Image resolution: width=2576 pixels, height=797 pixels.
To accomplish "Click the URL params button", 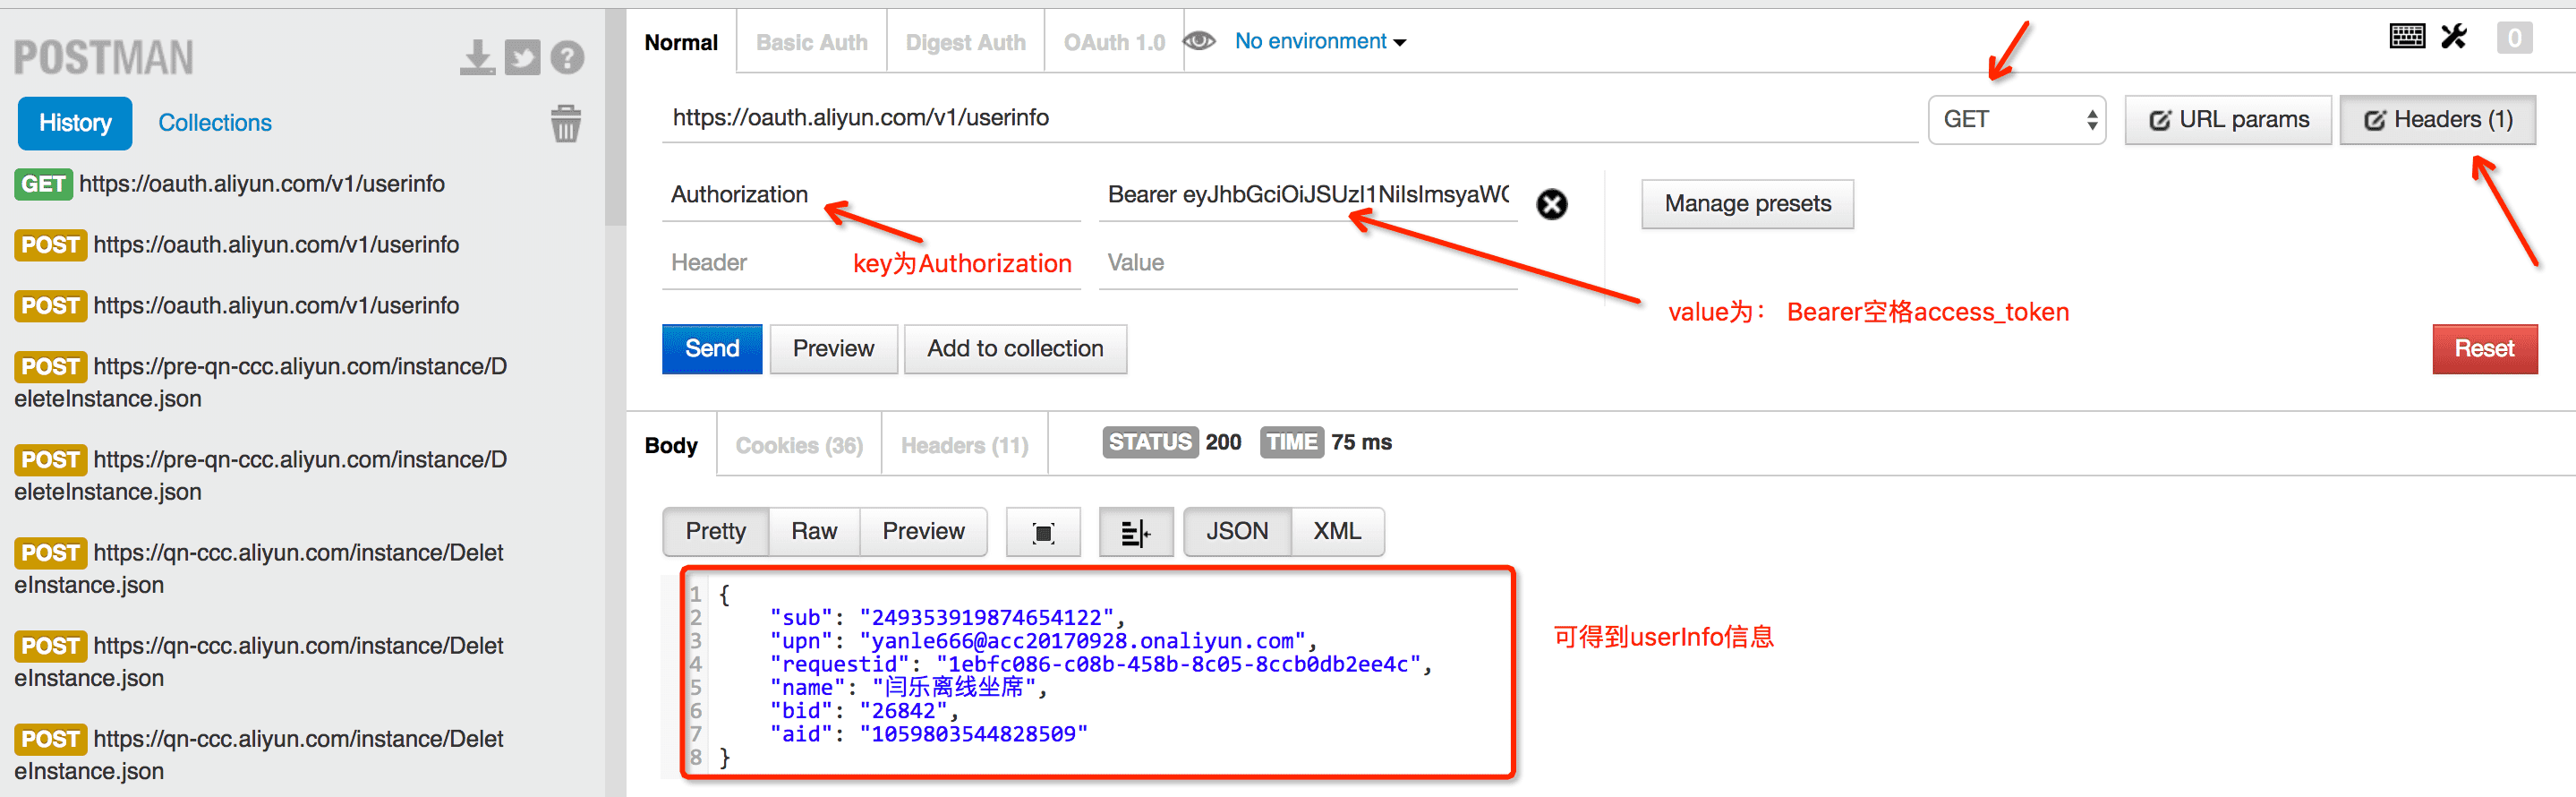I will pyautogui.click(x=2228, y=120).
